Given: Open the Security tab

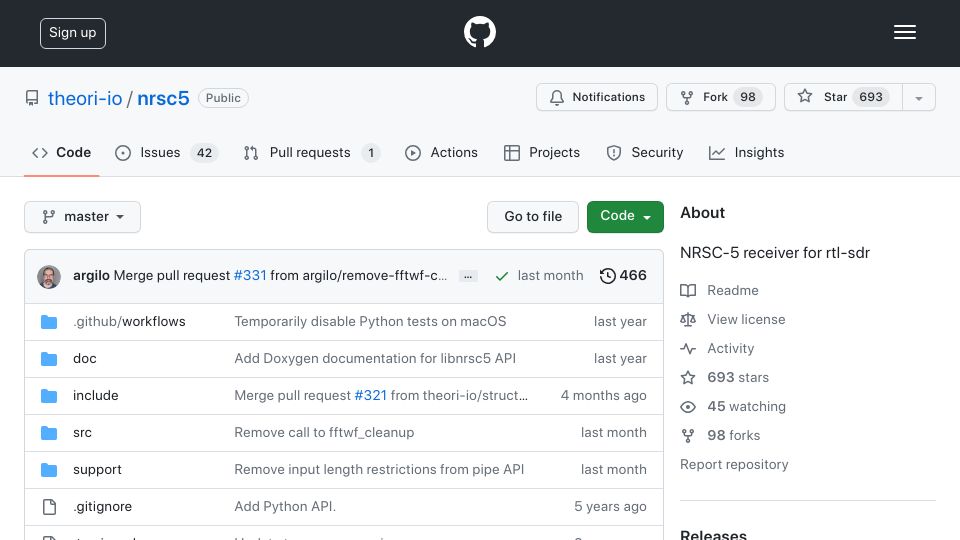Looking at the screenshot, I should point(645,152).
